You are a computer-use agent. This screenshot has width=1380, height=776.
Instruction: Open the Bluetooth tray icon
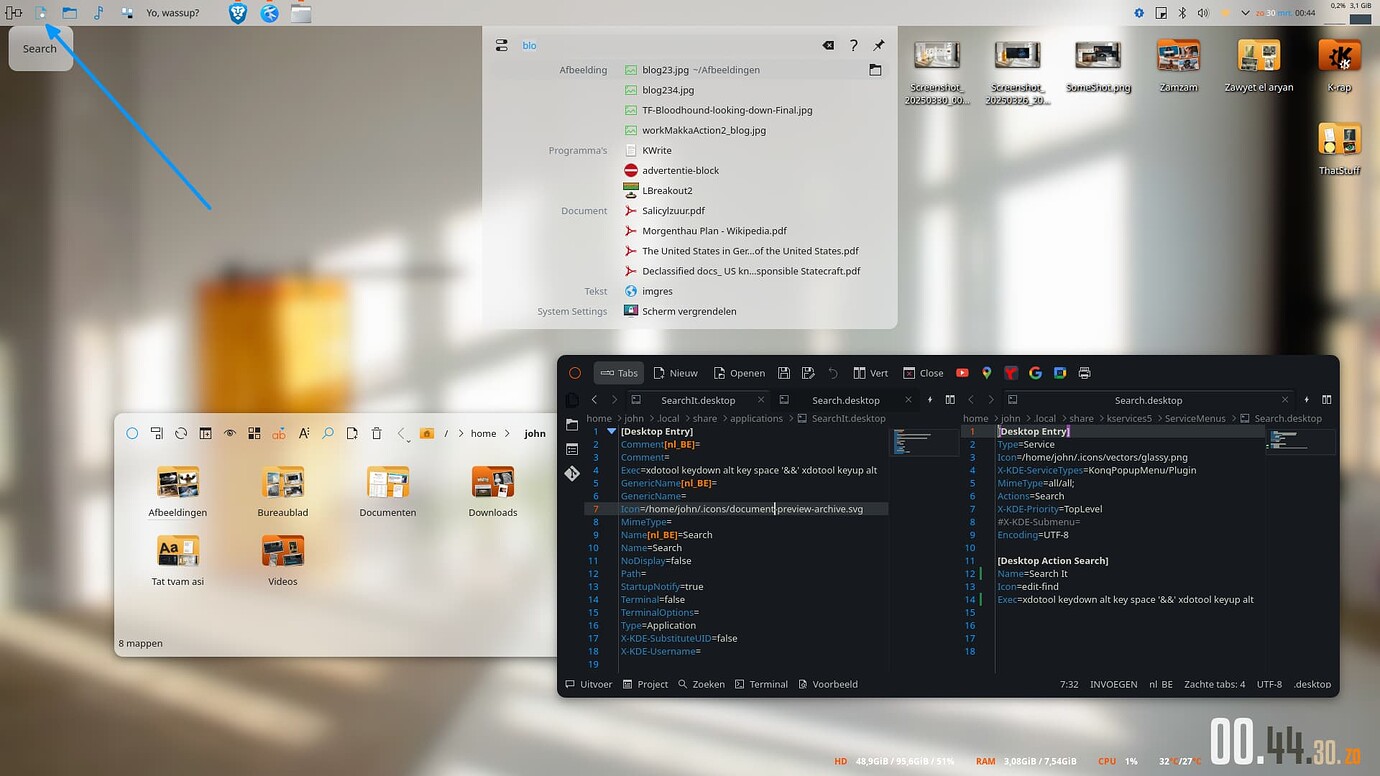coord(1181,13)
